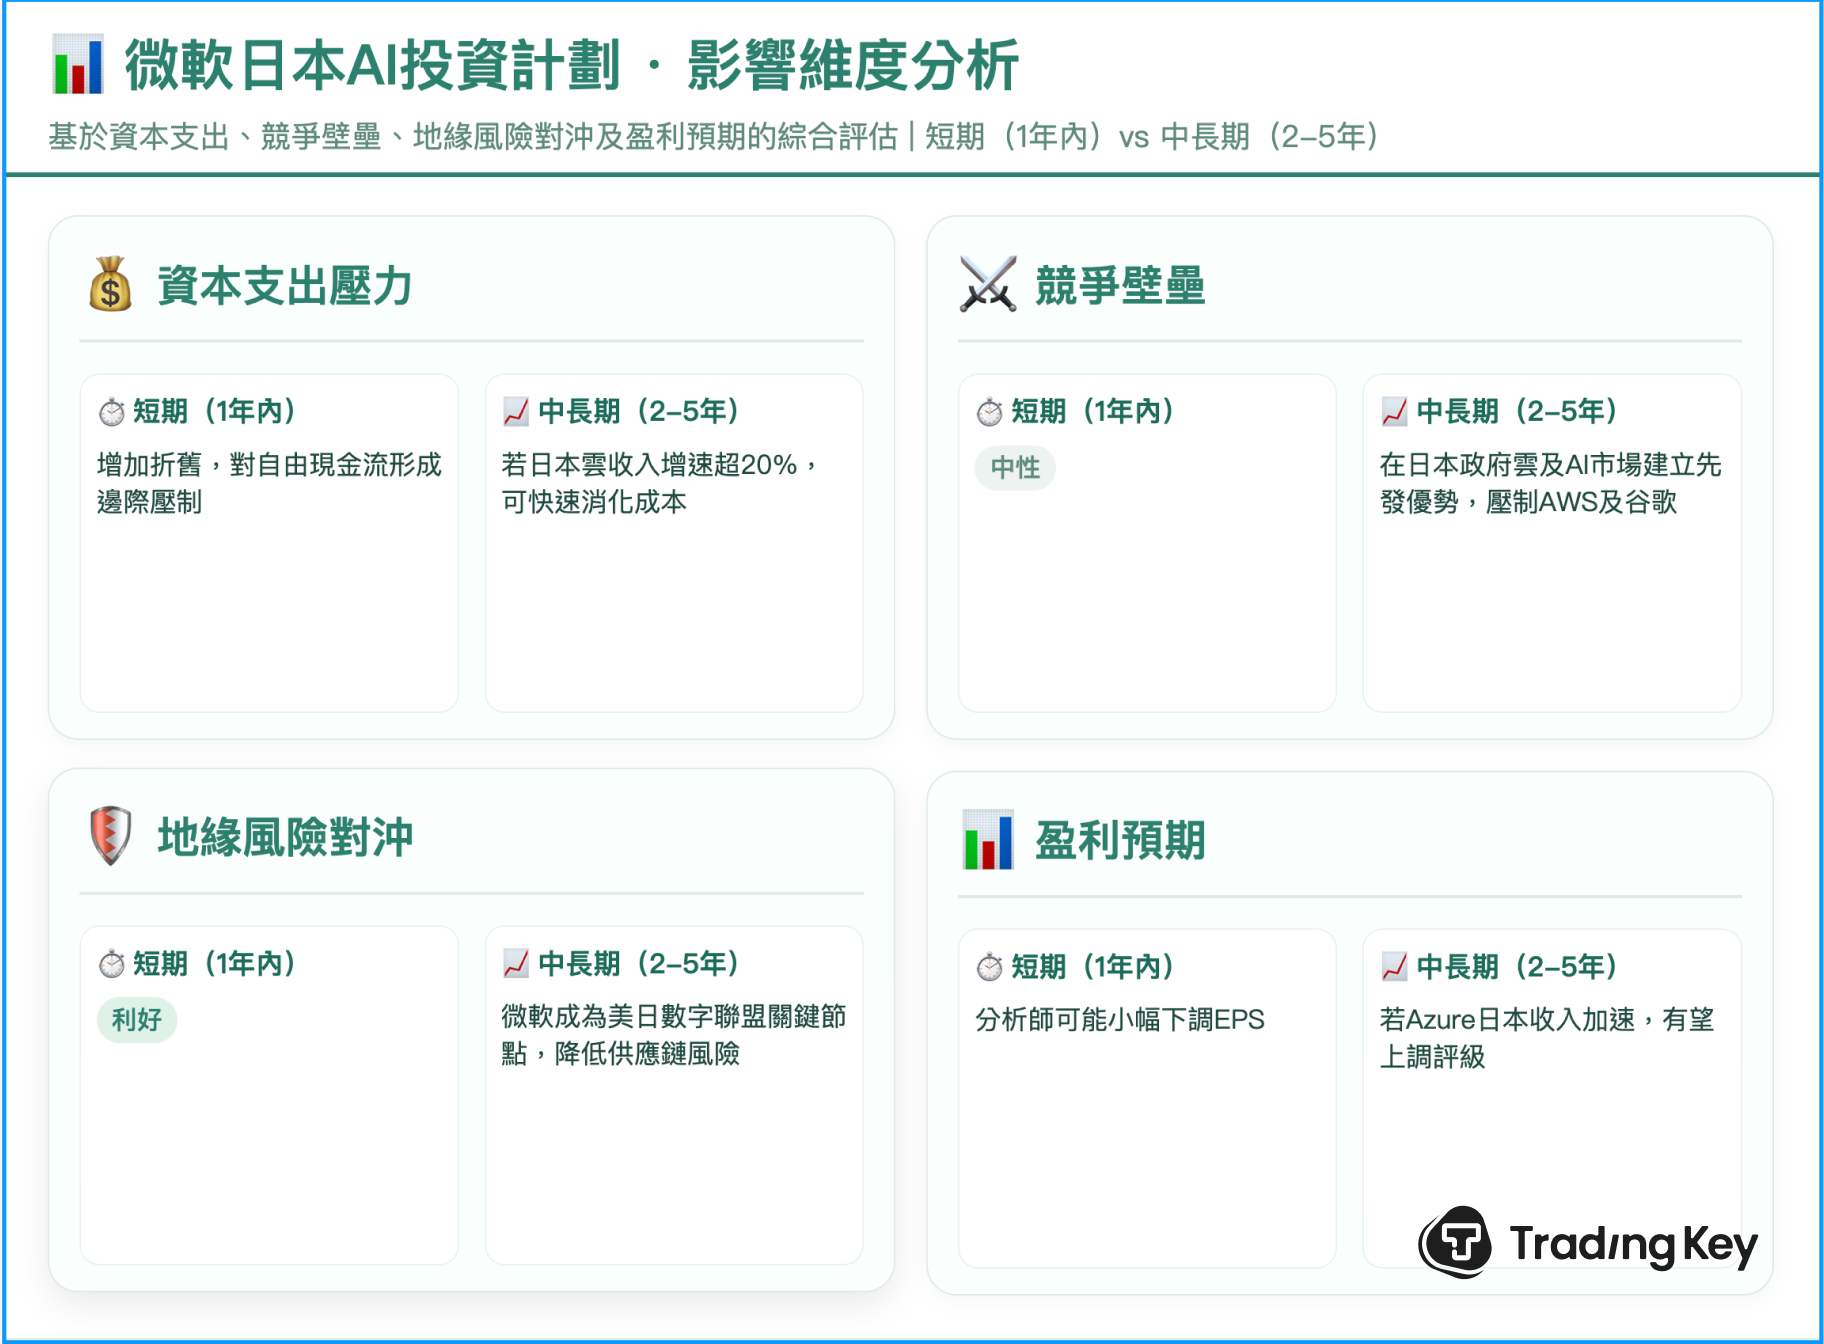Click the TradingKey logo icon
This screenshot has height=1344, width=1824.
[x=1456, y=1242]
